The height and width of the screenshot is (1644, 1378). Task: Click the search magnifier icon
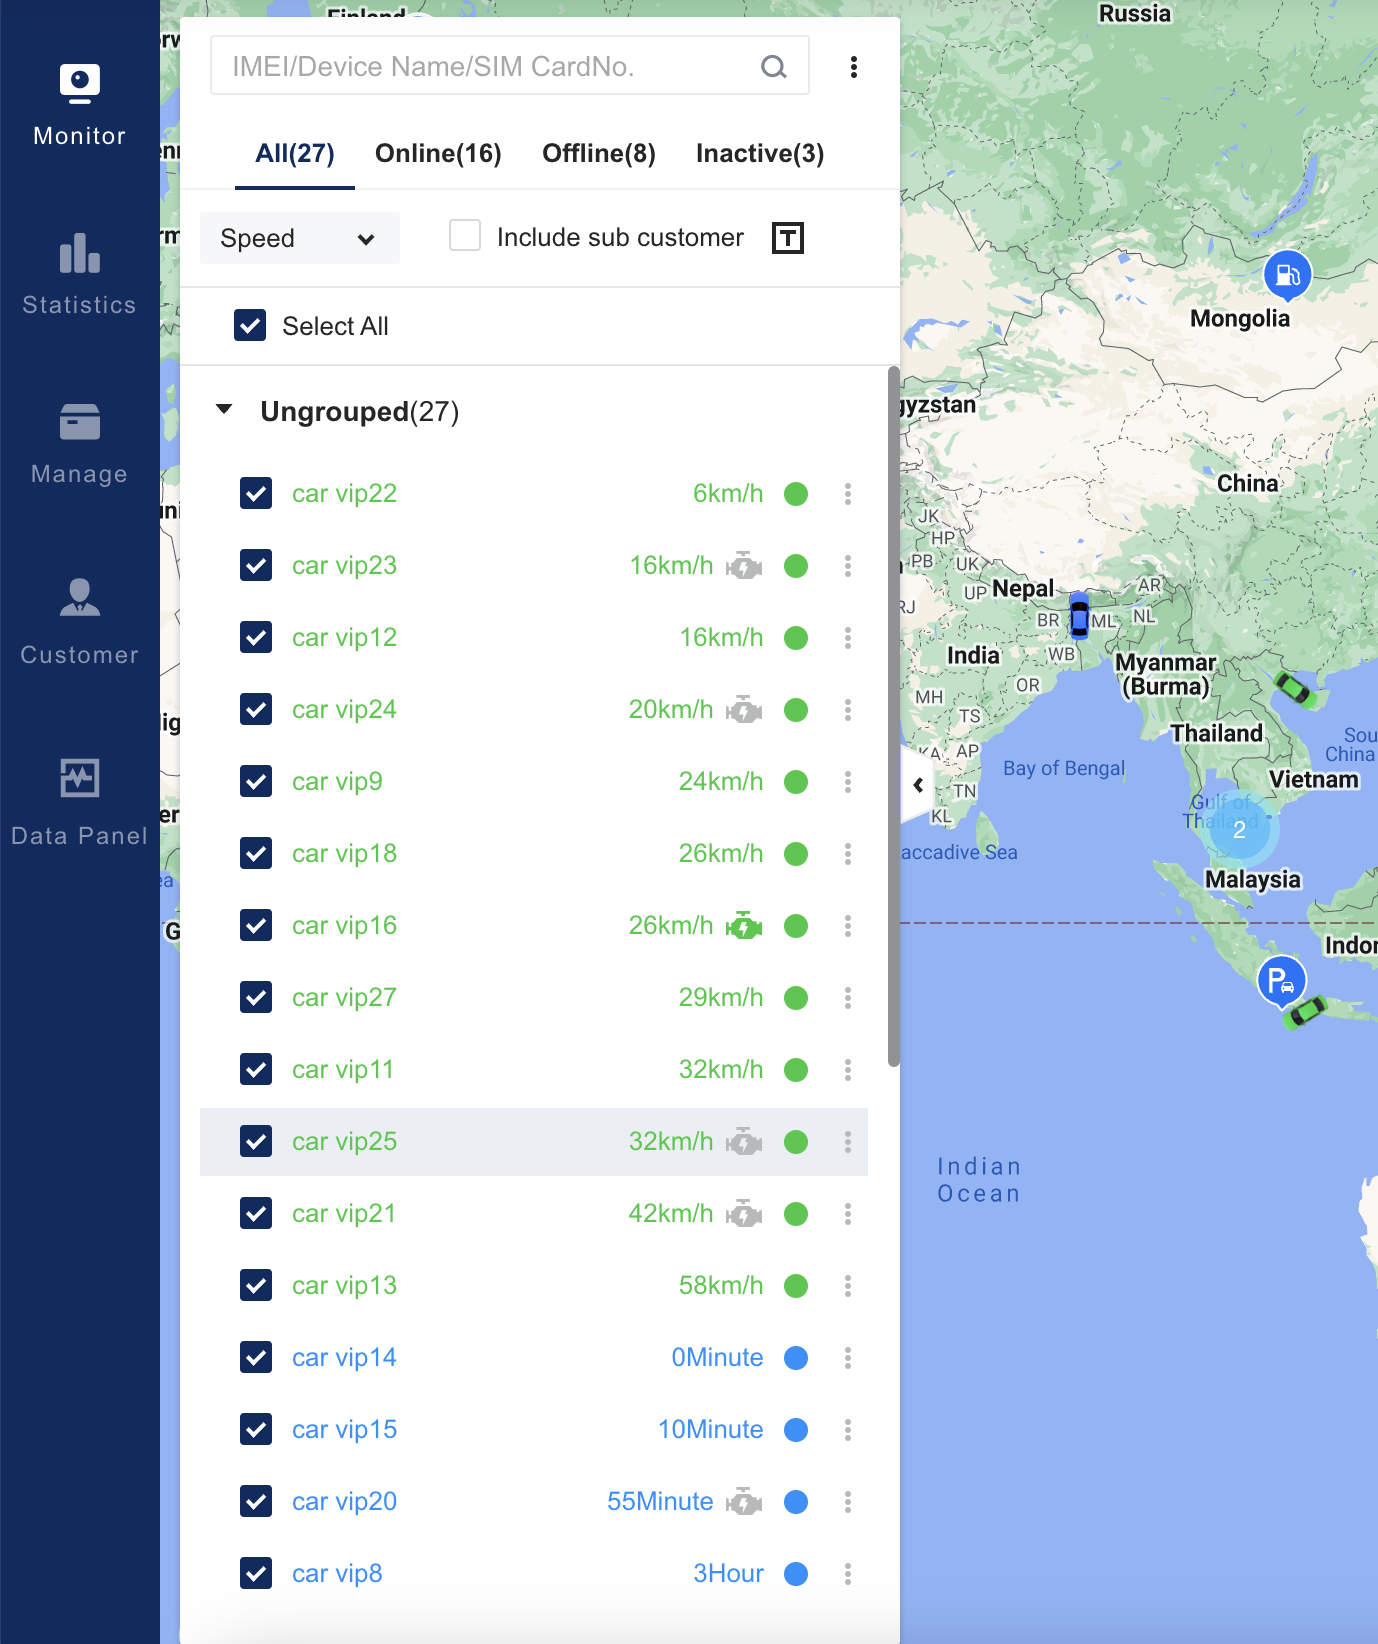773,67
